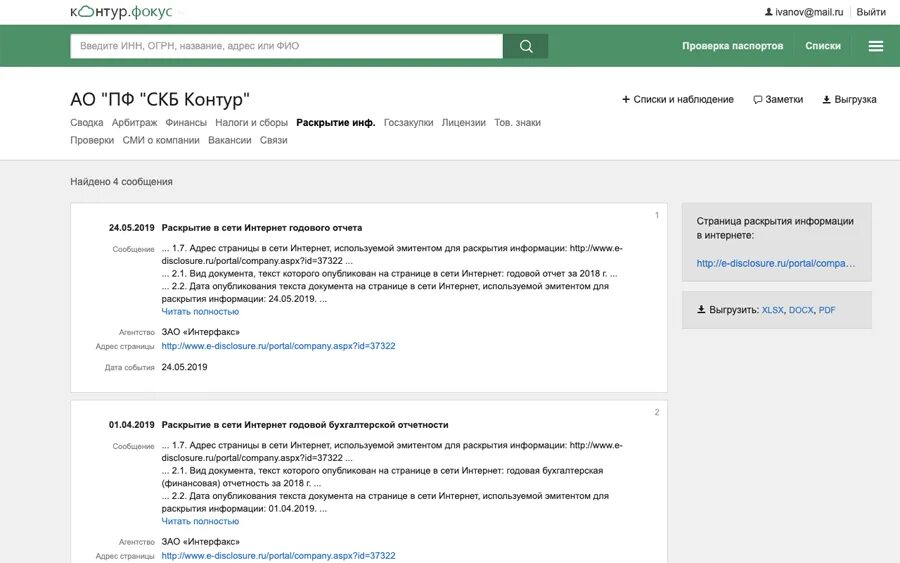This screenshot has height=563, width=900.
Task: Click the user profile icon beside ivanov@mail.ru
Action: [769, 11]
